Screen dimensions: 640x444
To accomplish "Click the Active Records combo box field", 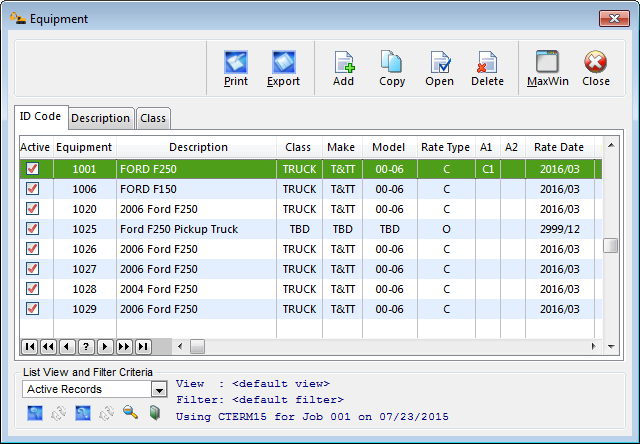I will tap(95, 390).
